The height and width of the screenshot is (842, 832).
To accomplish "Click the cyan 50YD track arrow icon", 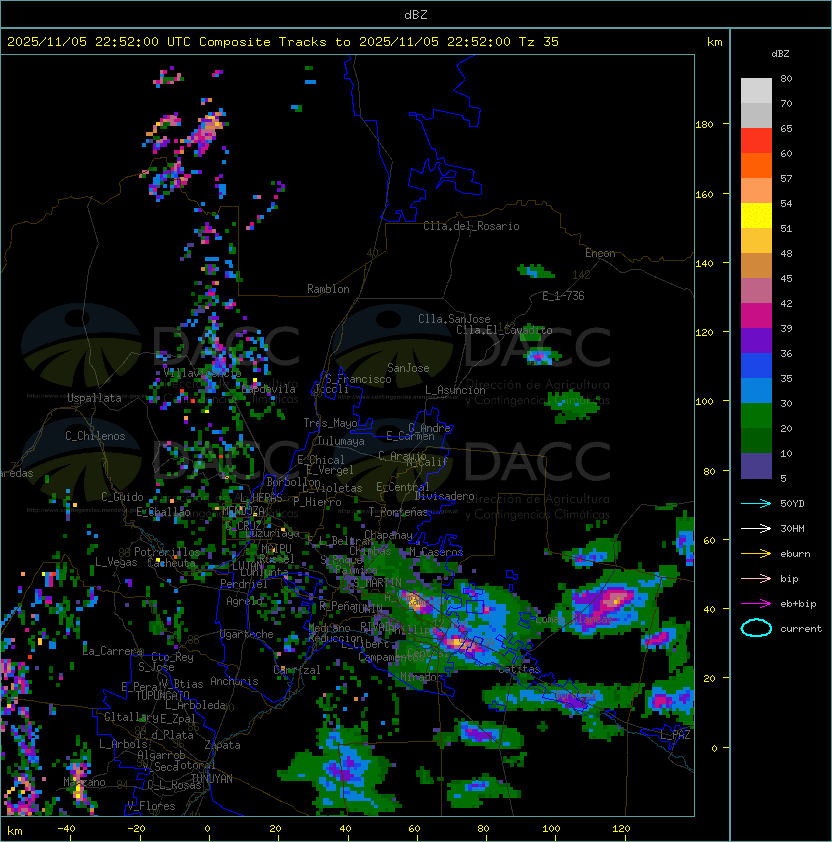I will point(756,504).
